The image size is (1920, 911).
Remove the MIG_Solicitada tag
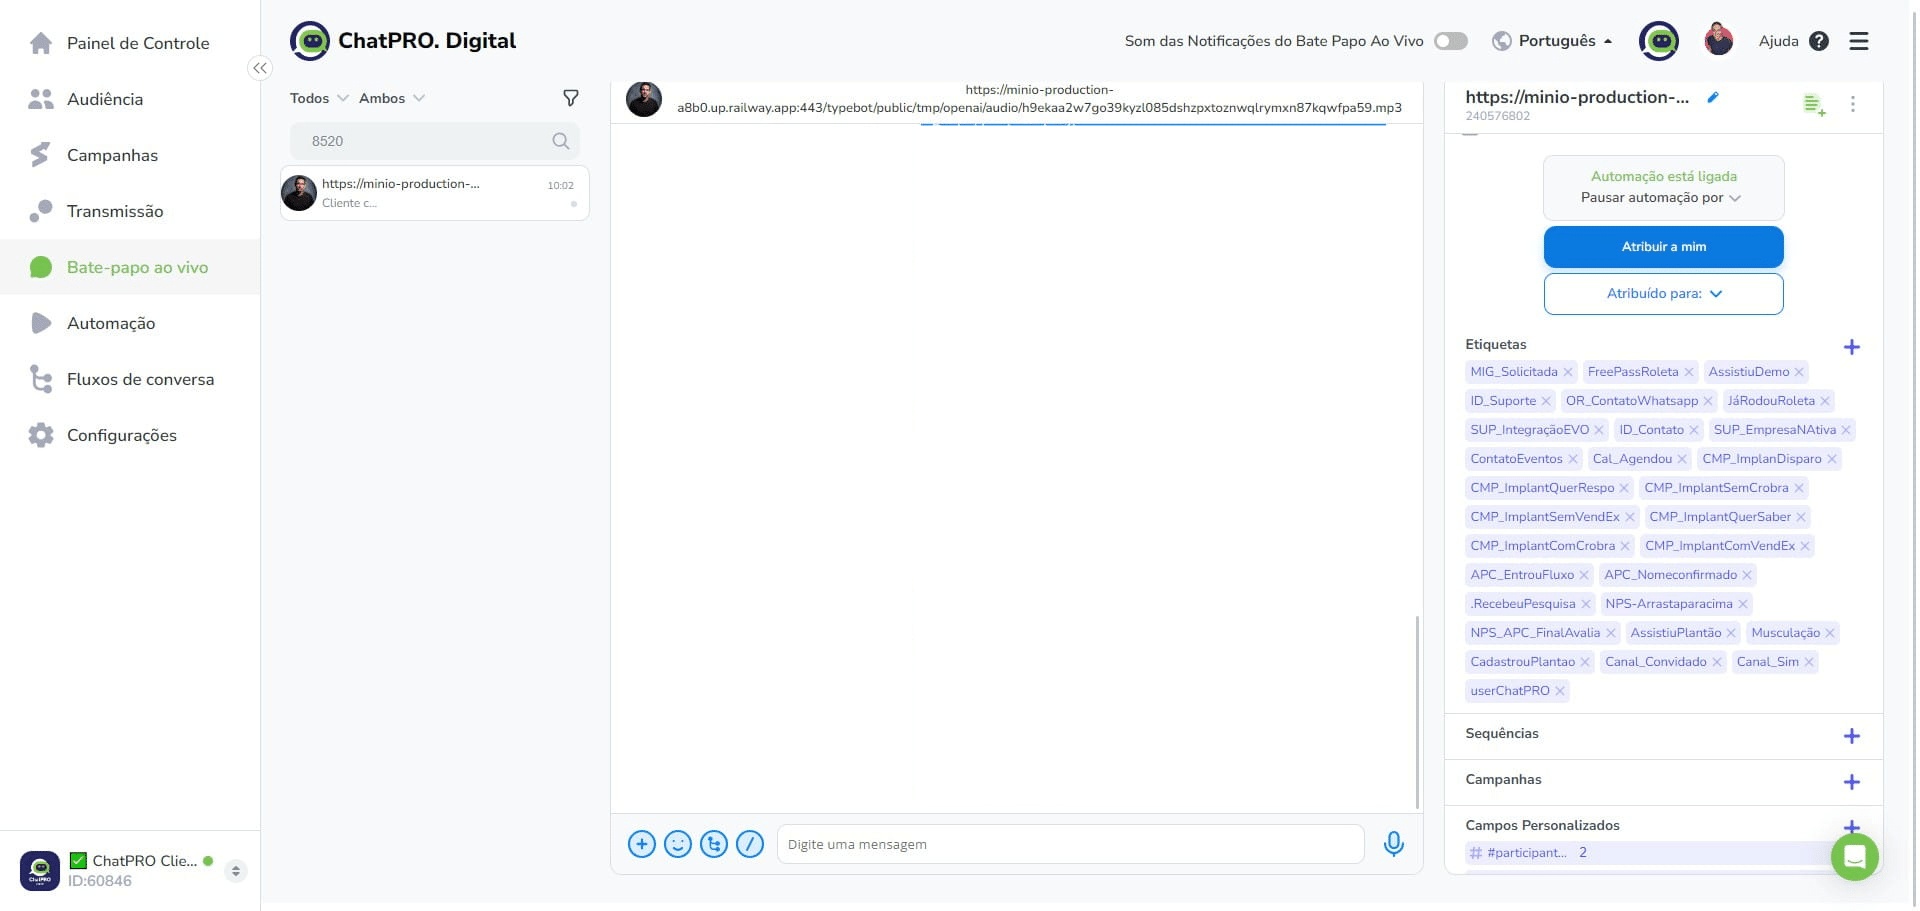click(1568, 372)
